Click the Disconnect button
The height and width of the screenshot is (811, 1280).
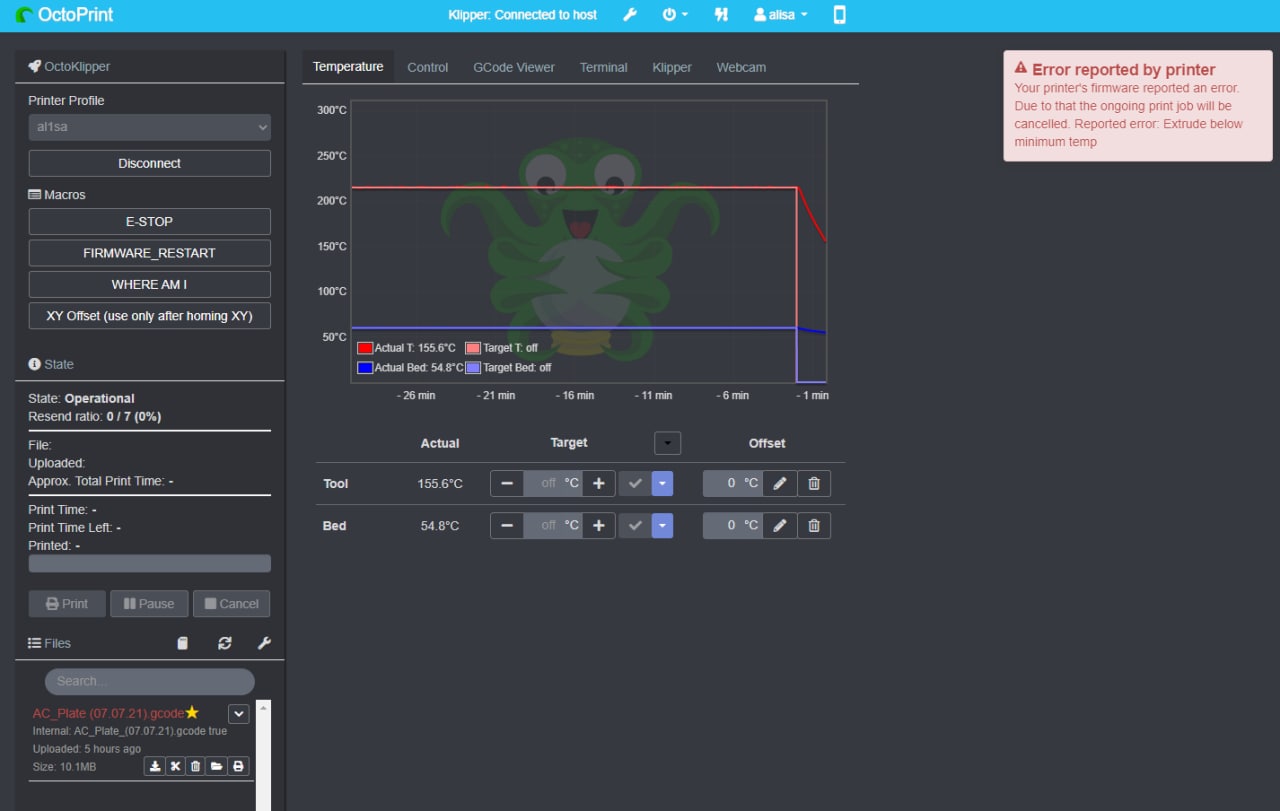150,163
